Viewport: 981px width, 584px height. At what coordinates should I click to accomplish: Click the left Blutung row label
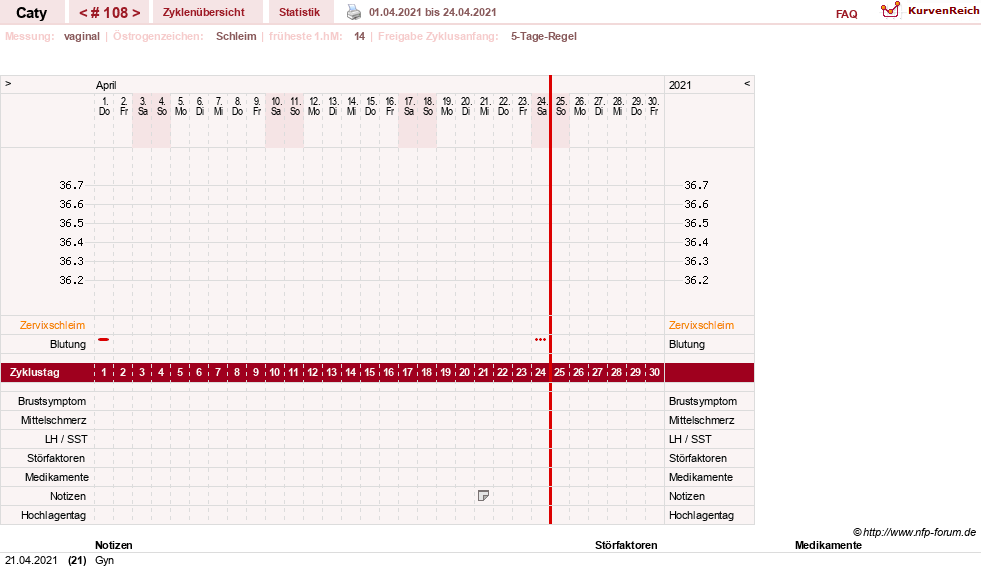pyautogui.click(x=68, y=344)
